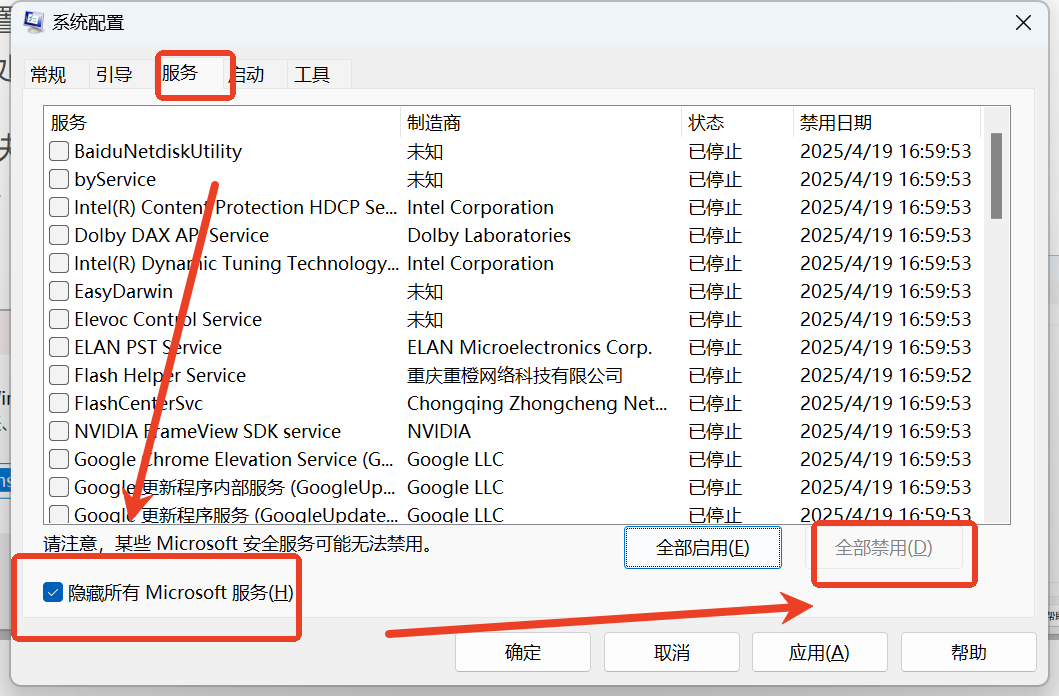The height and width of the screenshot is (696, 1059).
Task: Tick the ELAN PST Service checkbox
Action: tap(59, 347)
